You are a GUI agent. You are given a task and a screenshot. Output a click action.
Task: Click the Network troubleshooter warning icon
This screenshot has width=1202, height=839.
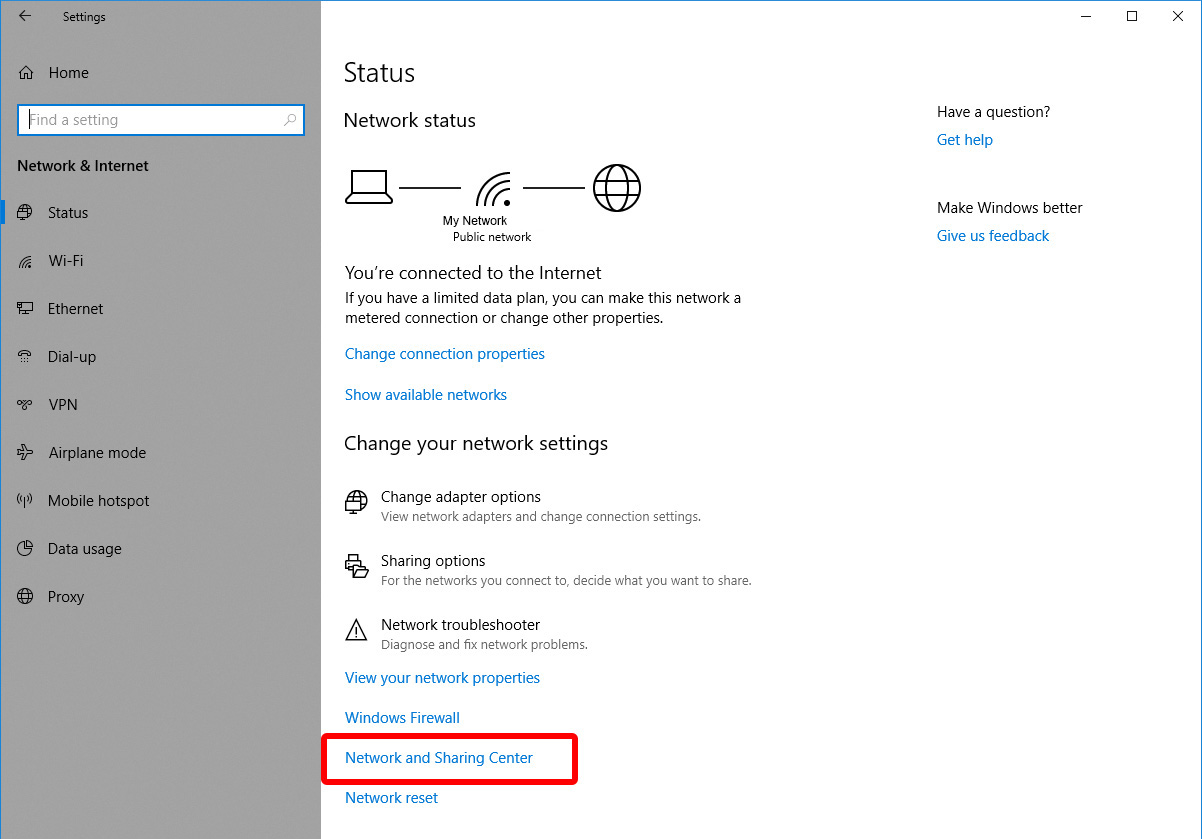coord(356,630)
